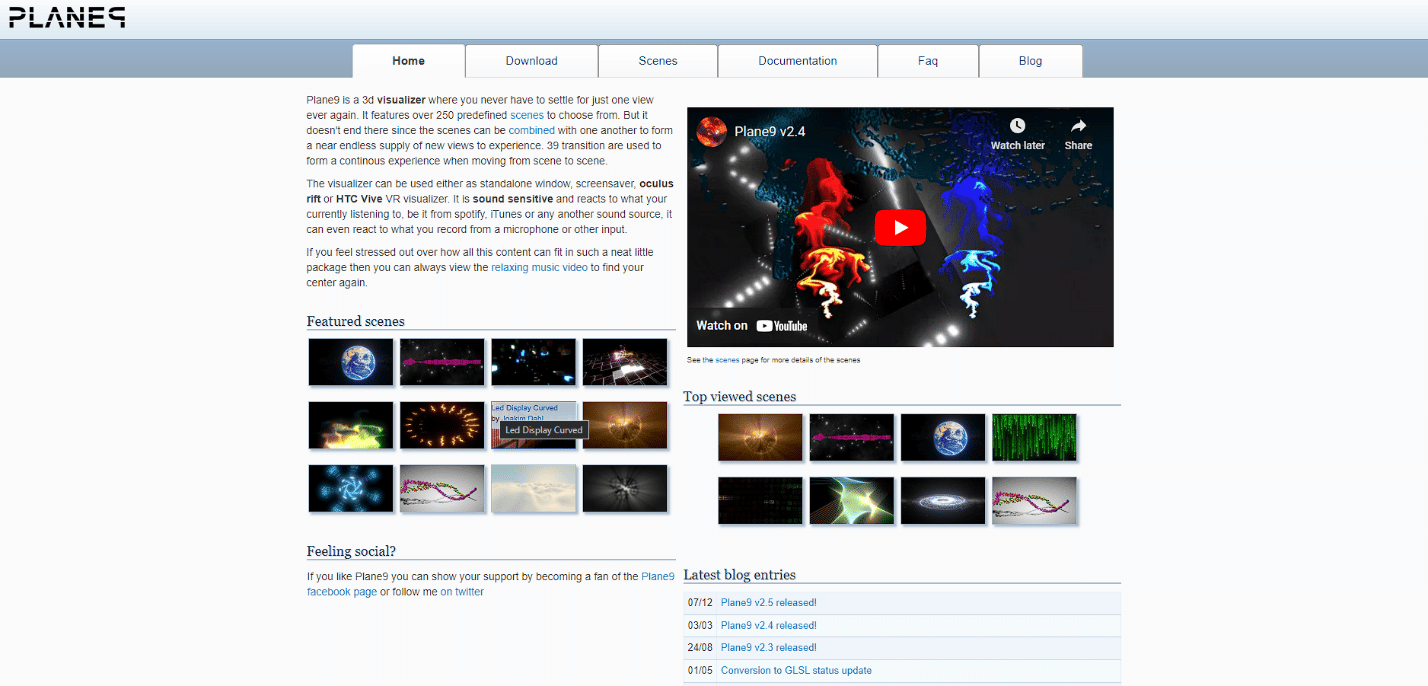The width and height of the screenshot is (1428, 686).
Task: Follow the on twitter link
Action: click(462, 592)
